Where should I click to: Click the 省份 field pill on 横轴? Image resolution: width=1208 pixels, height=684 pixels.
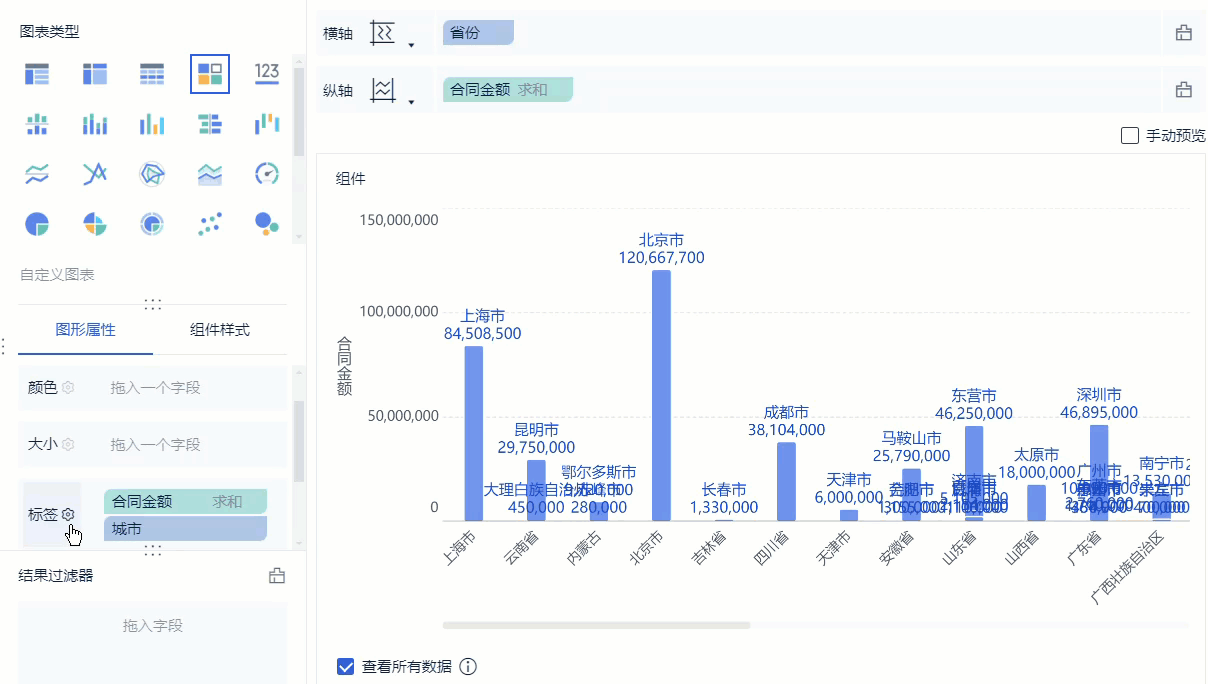(x=478, y=33)
